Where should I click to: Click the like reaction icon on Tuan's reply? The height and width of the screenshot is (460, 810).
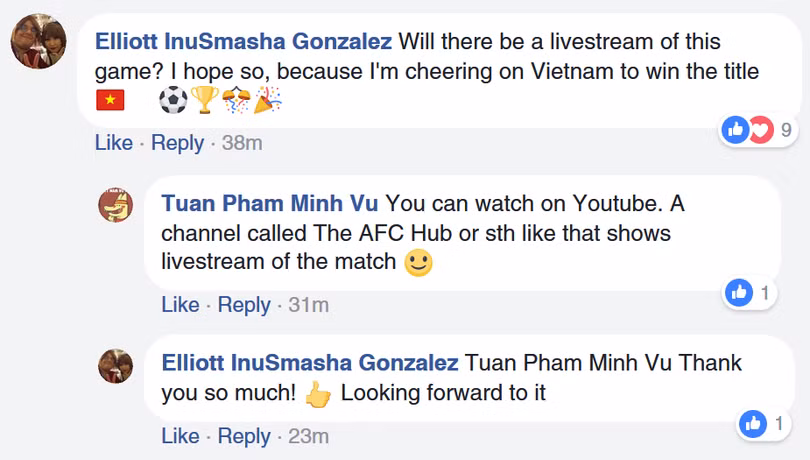tap(740, 293)
